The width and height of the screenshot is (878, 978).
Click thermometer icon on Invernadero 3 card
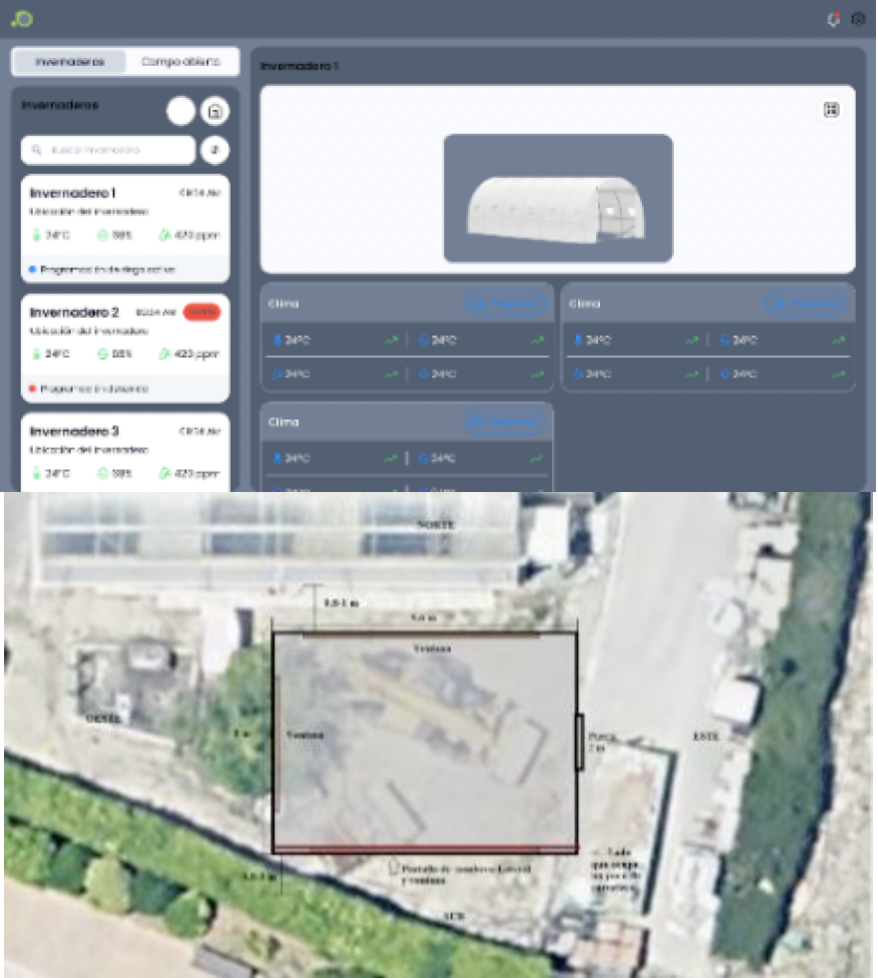[36, 473]
